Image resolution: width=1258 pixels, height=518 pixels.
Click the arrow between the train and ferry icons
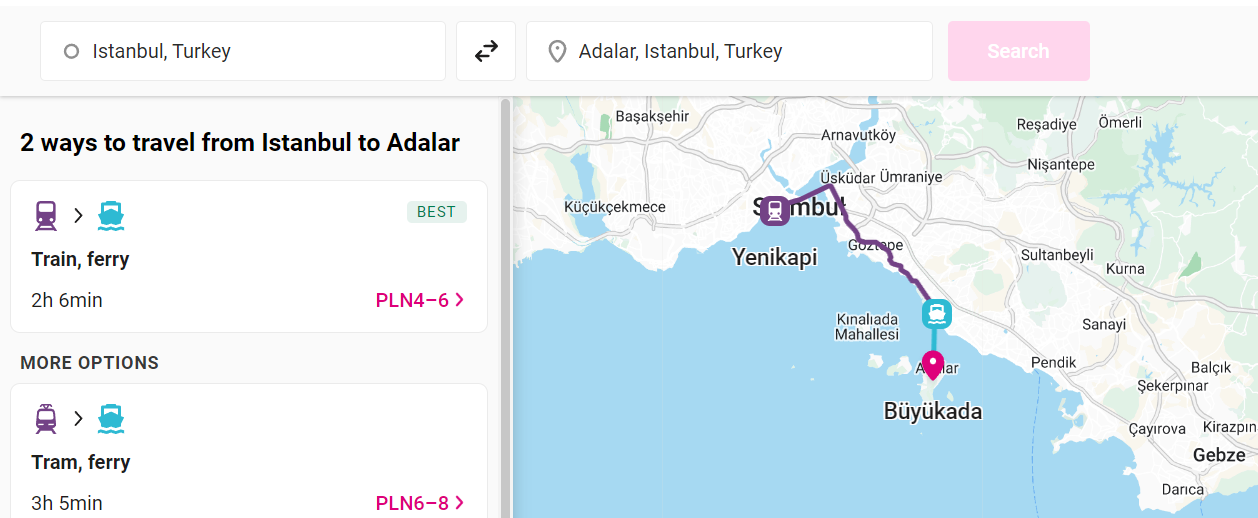click(x=78, y=215)
